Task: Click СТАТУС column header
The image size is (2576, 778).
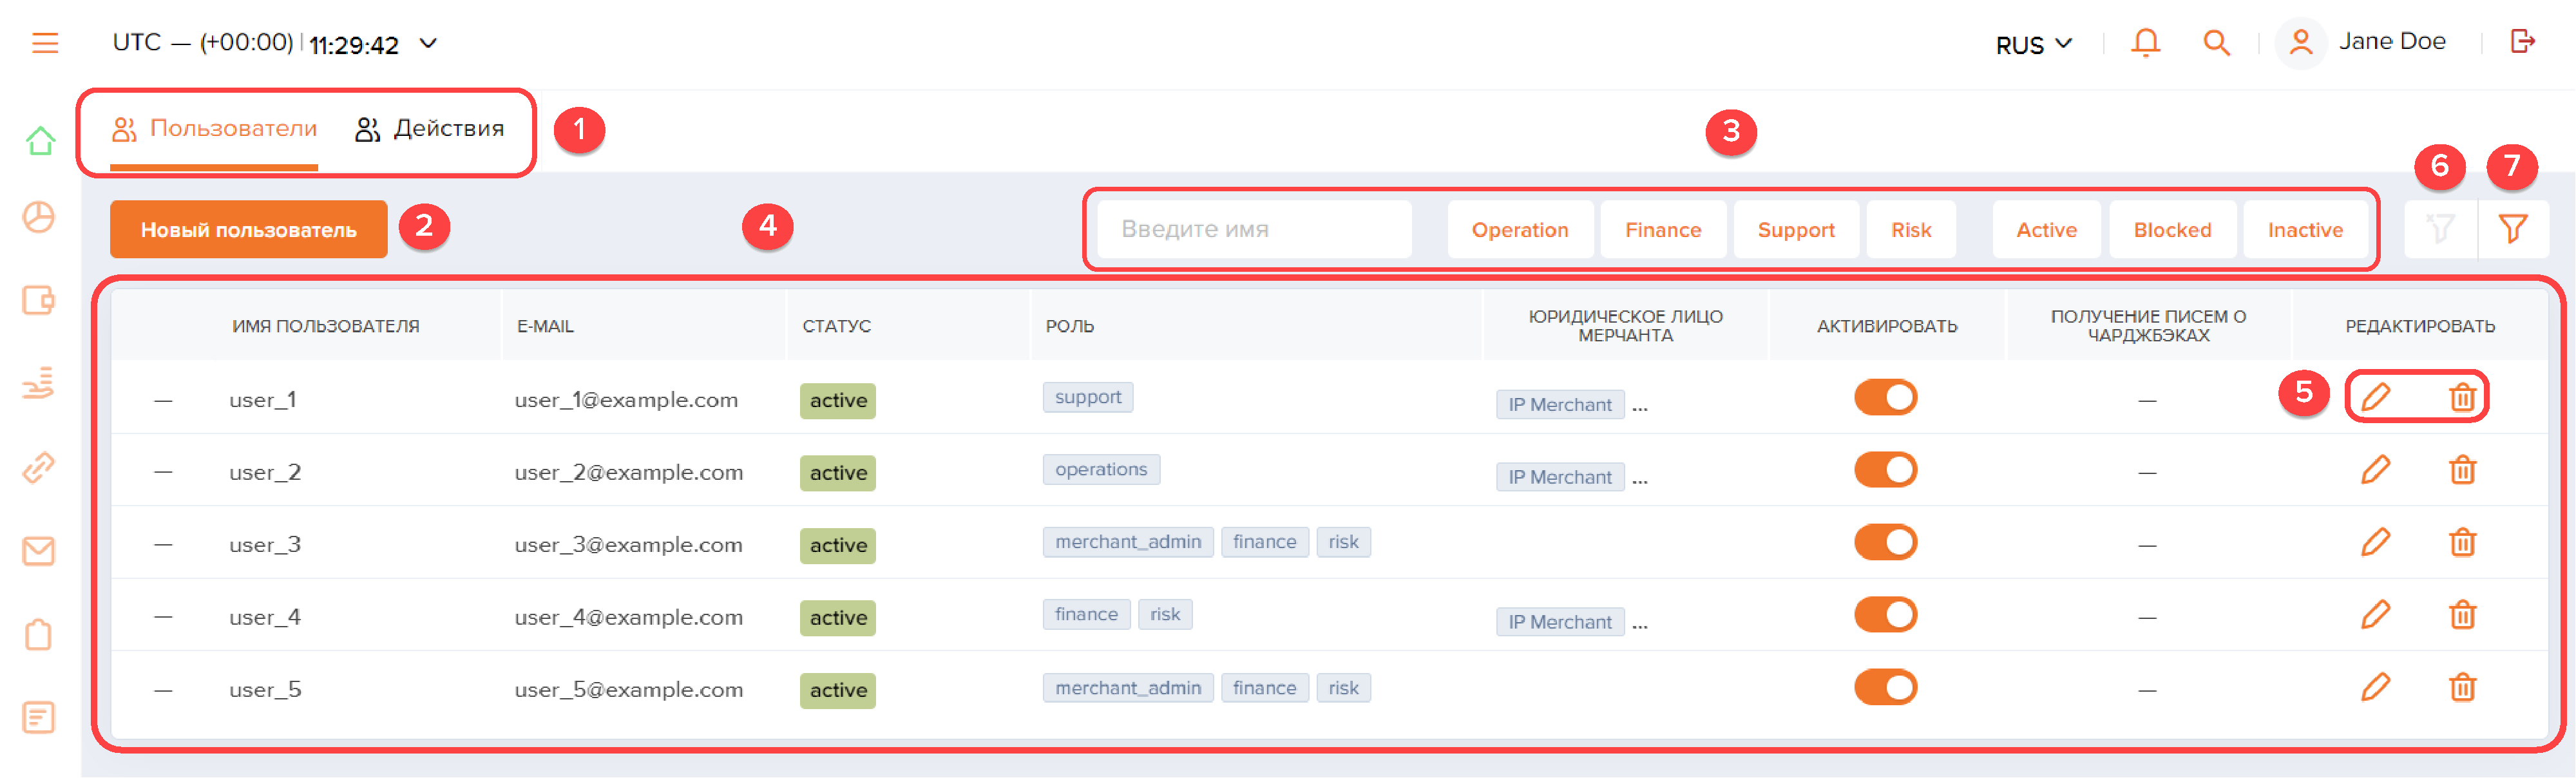Action: (x=836, y=326)
